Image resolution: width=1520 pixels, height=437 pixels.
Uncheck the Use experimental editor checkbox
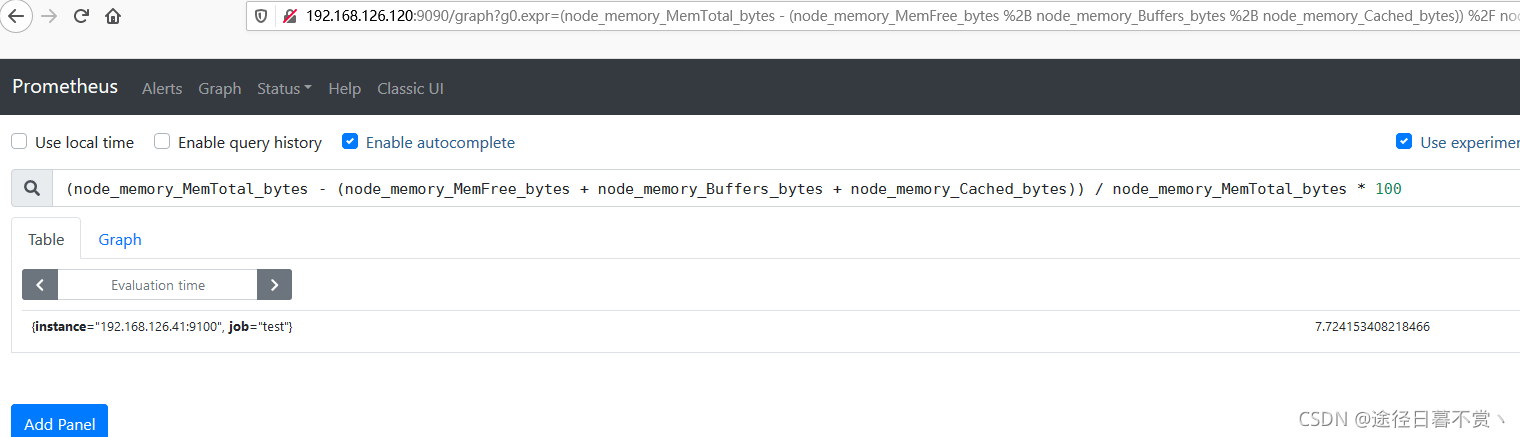coord(1404,142)
